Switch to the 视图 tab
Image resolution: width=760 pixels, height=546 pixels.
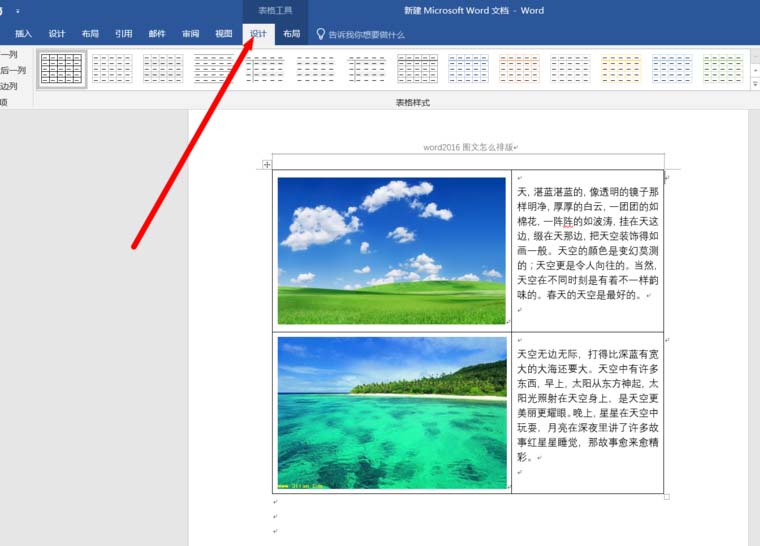coord(223,34)
